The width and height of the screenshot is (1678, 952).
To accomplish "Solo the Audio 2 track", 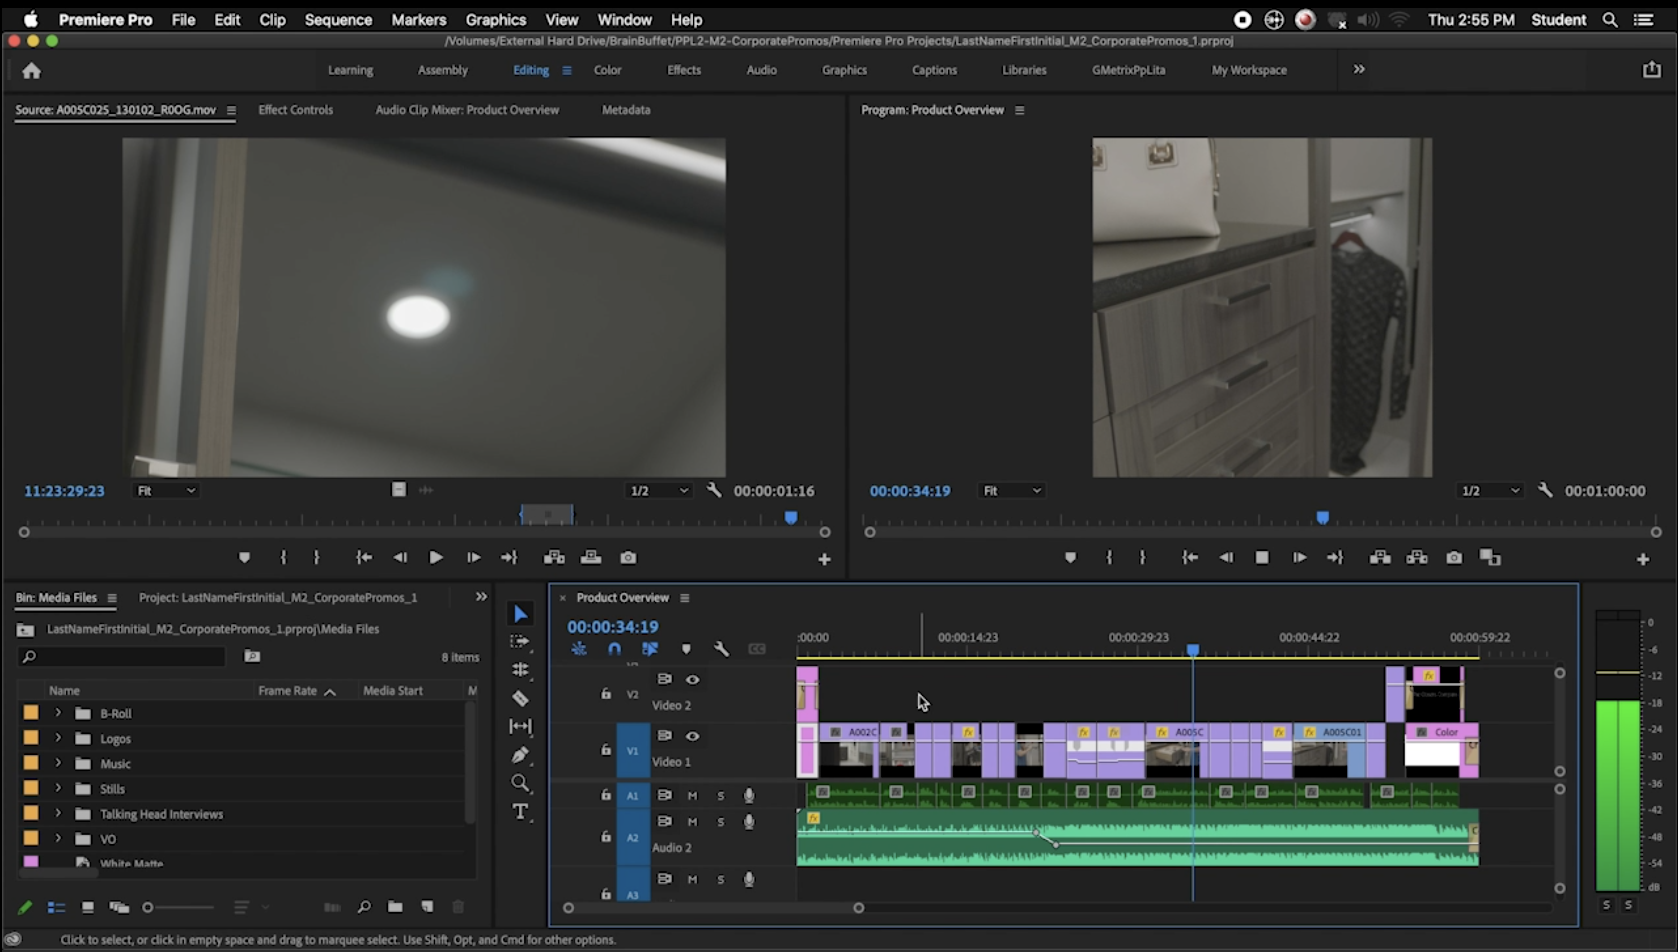I will [x=720, y=822].
